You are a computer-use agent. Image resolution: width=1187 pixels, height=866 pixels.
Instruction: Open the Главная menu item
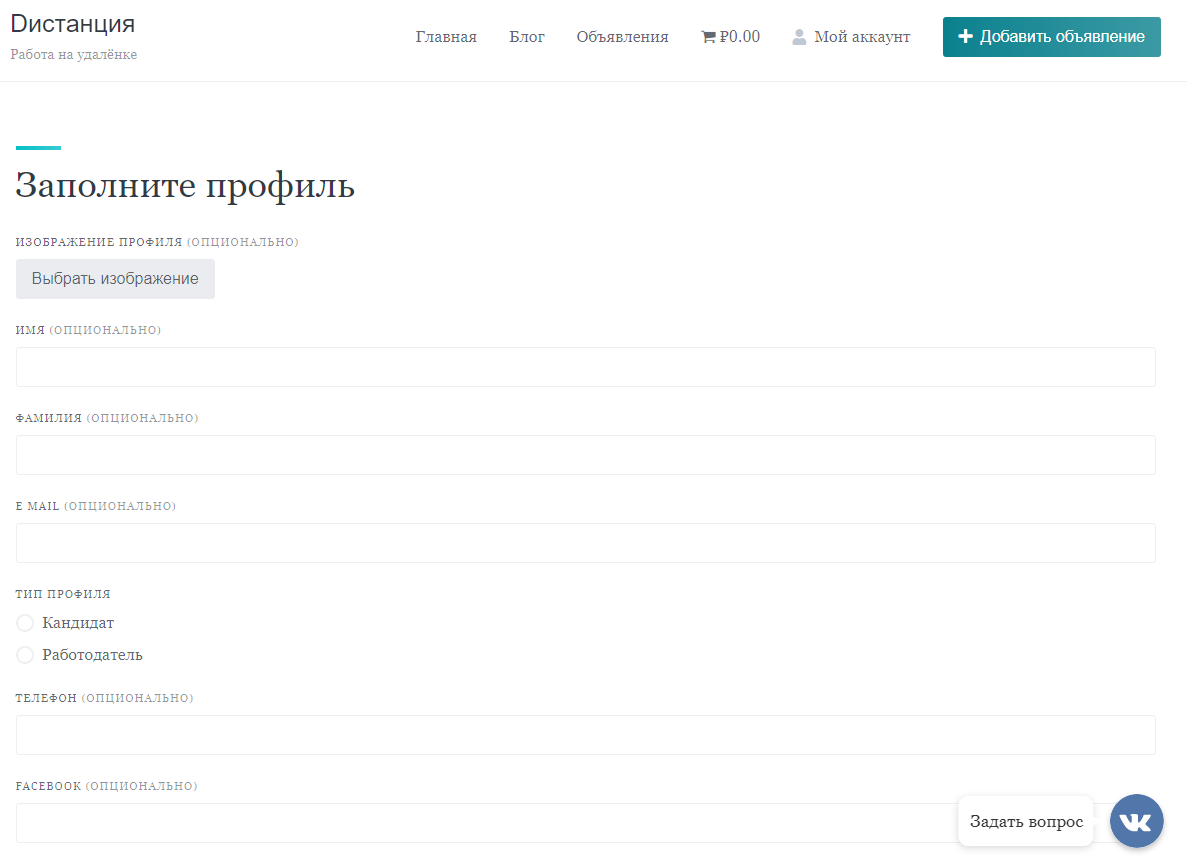tap(446, 36)
